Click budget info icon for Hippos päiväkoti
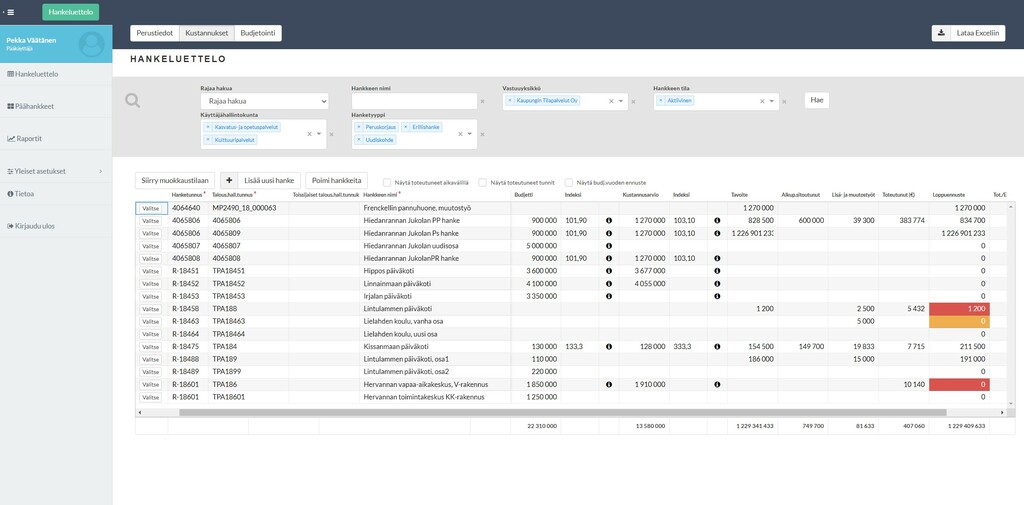Viewport: 1024px width, 505px height. pyautogui.click(x=609, y=270)
